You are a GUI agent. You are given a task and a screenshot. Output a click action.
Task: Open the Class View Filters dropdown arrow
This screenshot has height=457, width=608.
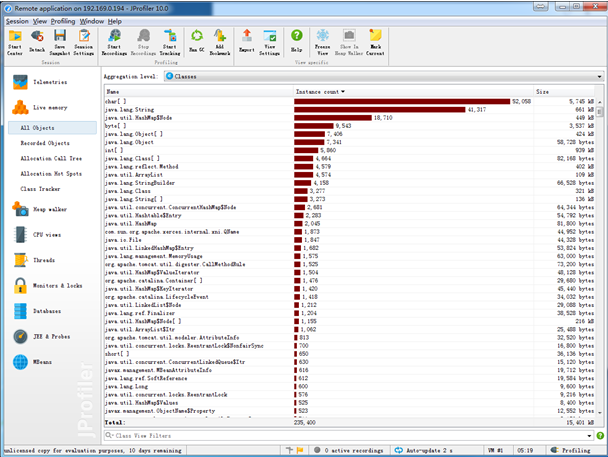pyautogui.click(x=589, y=436)
